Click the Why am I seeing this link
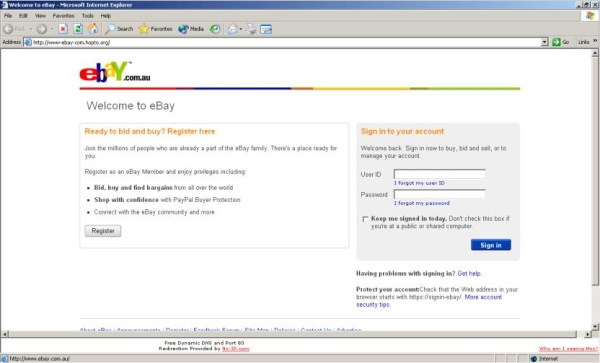 click(x=568, y=349)
